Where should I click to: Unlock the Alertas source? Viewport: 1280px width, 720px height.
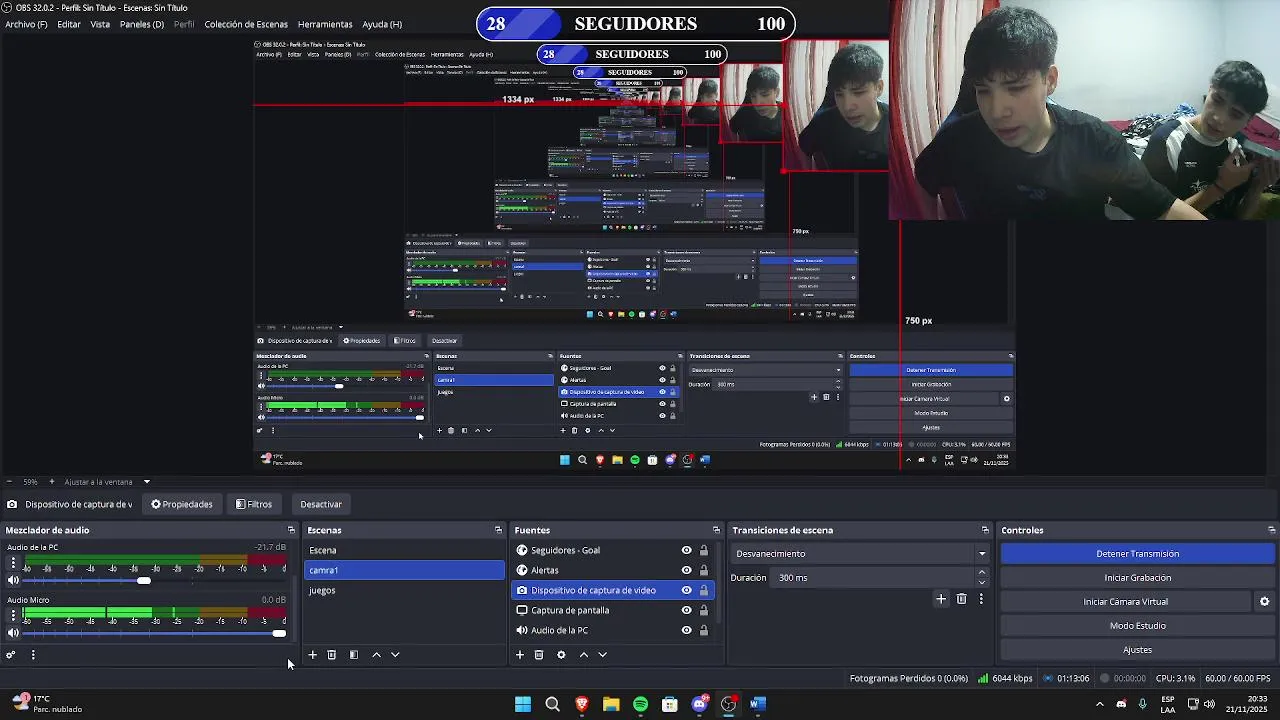click(704, 570)
